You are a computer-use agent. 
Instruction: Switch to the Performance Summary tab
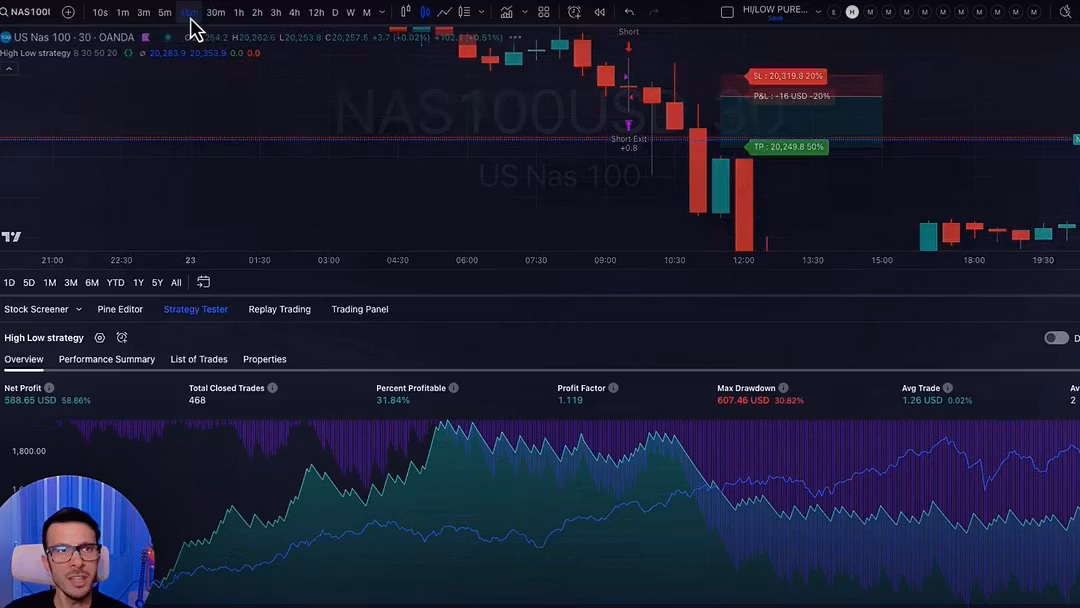click(x=107, y=359)
